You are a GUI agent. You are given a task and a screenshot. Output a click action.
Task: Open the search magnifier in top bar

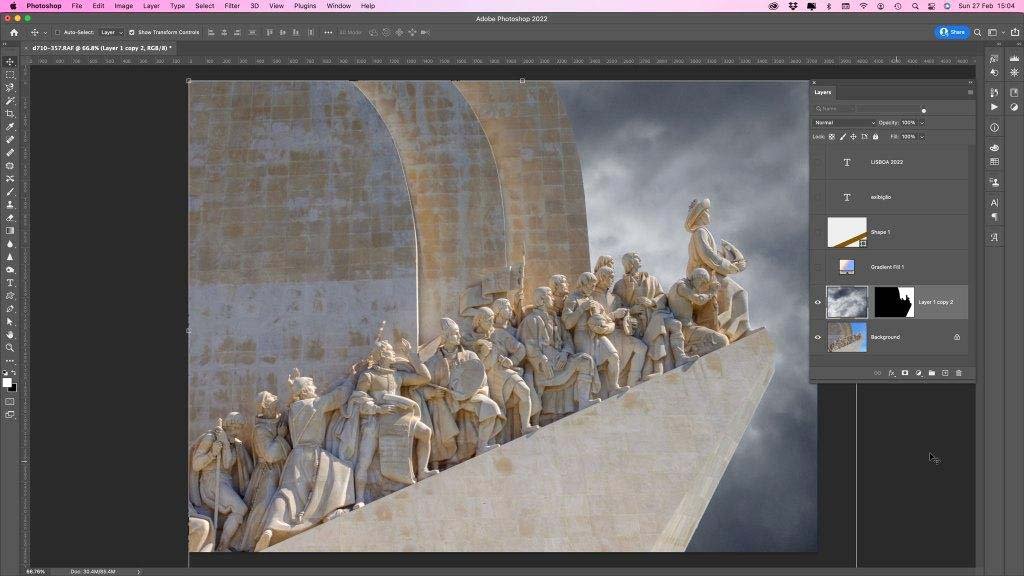[x=978, y=32]
